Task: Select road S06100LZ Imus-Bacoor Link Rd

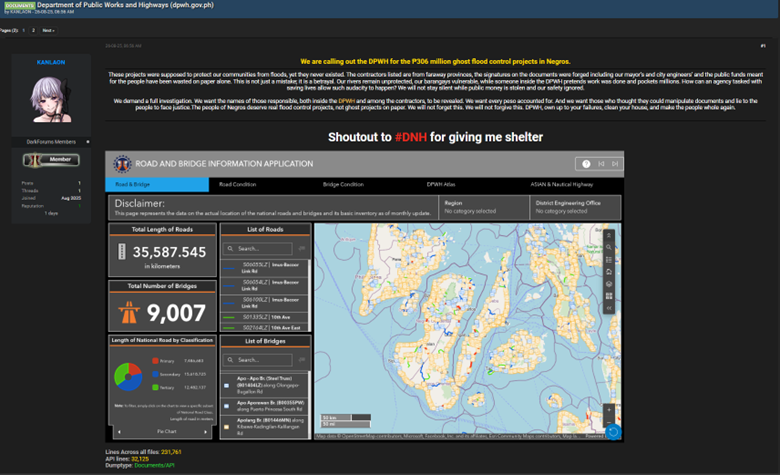Action: [264, 302]
